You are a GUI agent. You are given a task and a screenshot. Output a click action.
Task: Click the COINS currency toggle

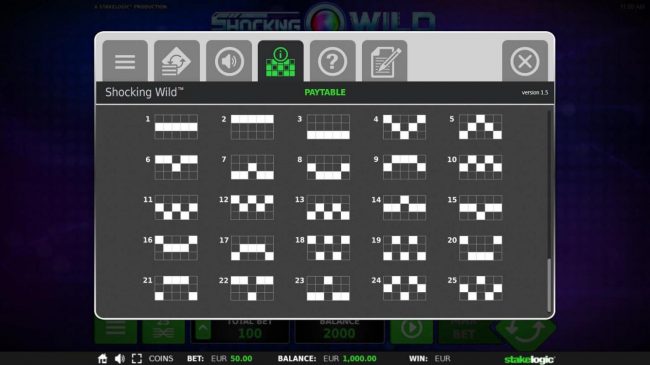point(161,358)
